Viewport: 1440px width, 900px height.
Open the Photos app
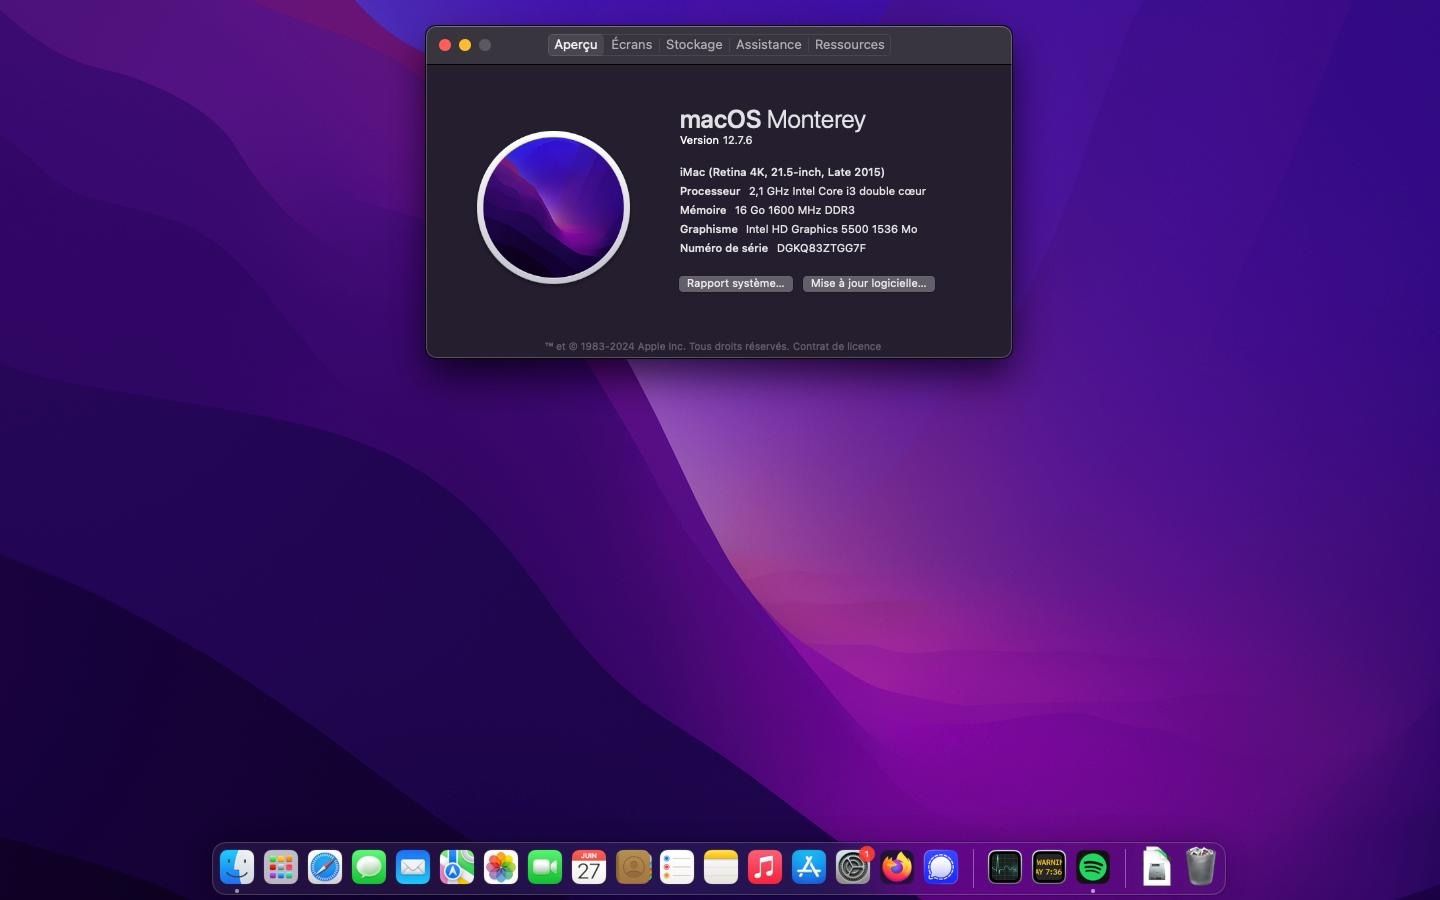[x=501, y=867]
